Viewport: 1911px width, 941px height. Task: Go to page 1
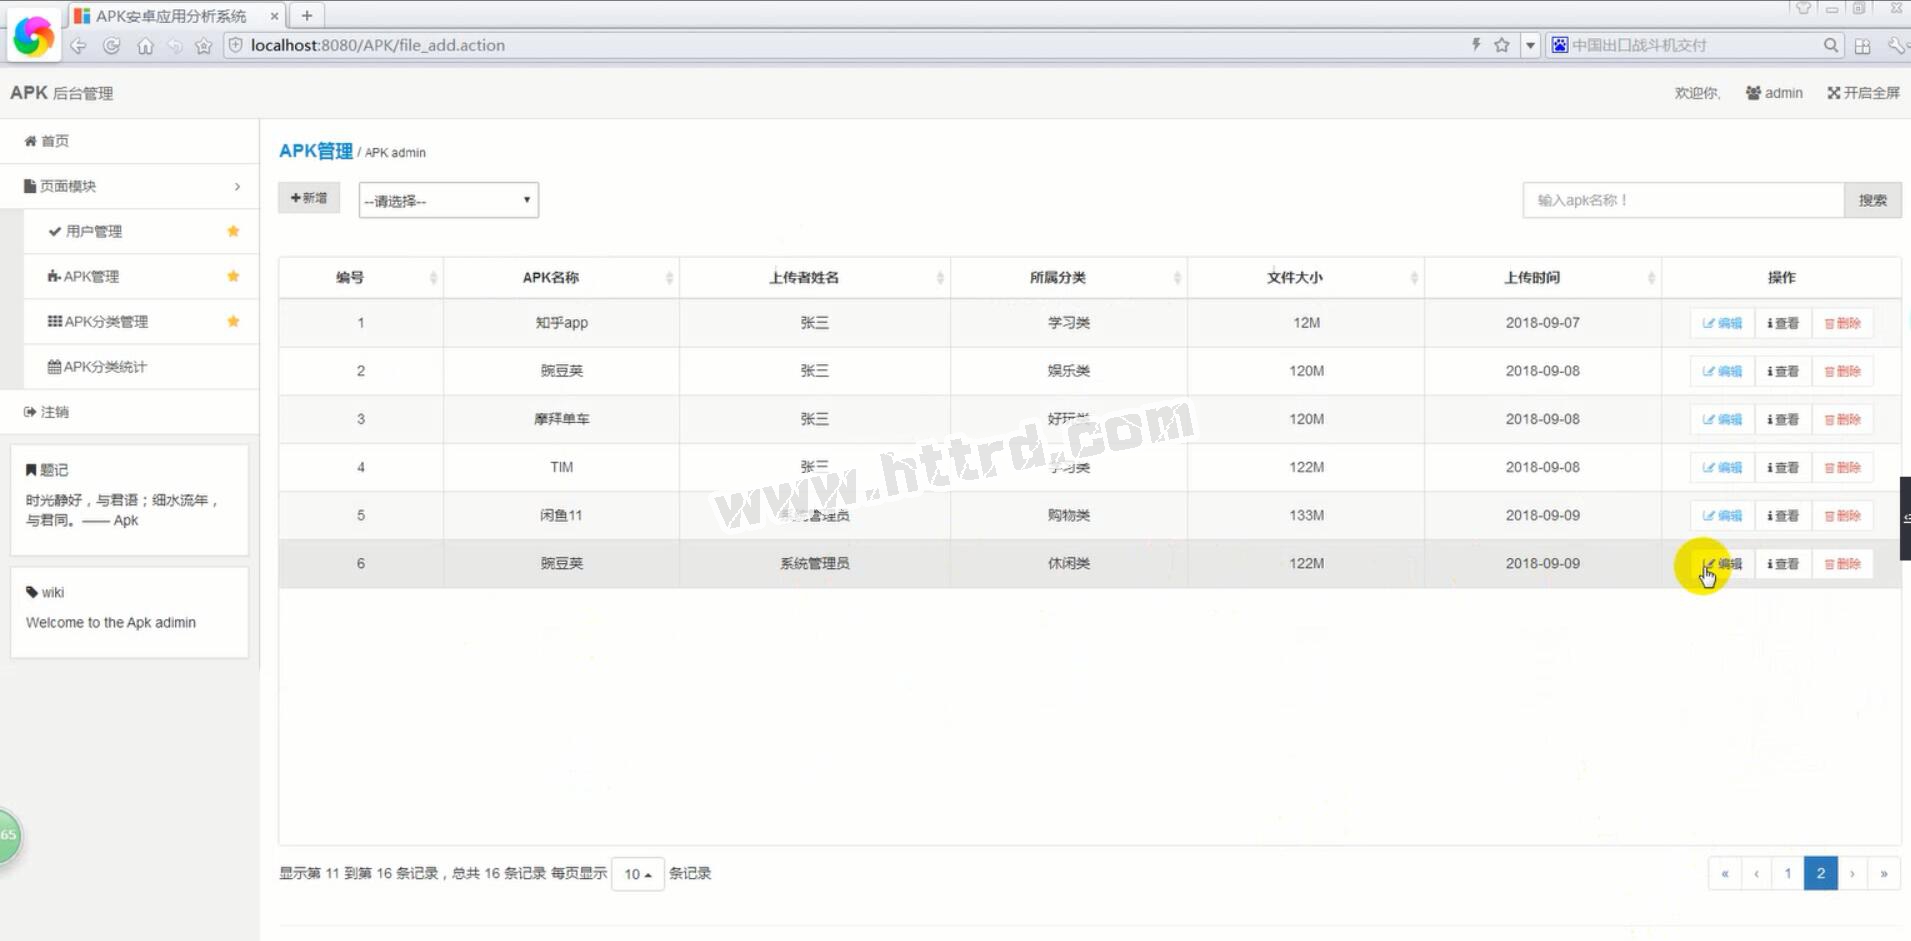click(x=1788, y=873)
